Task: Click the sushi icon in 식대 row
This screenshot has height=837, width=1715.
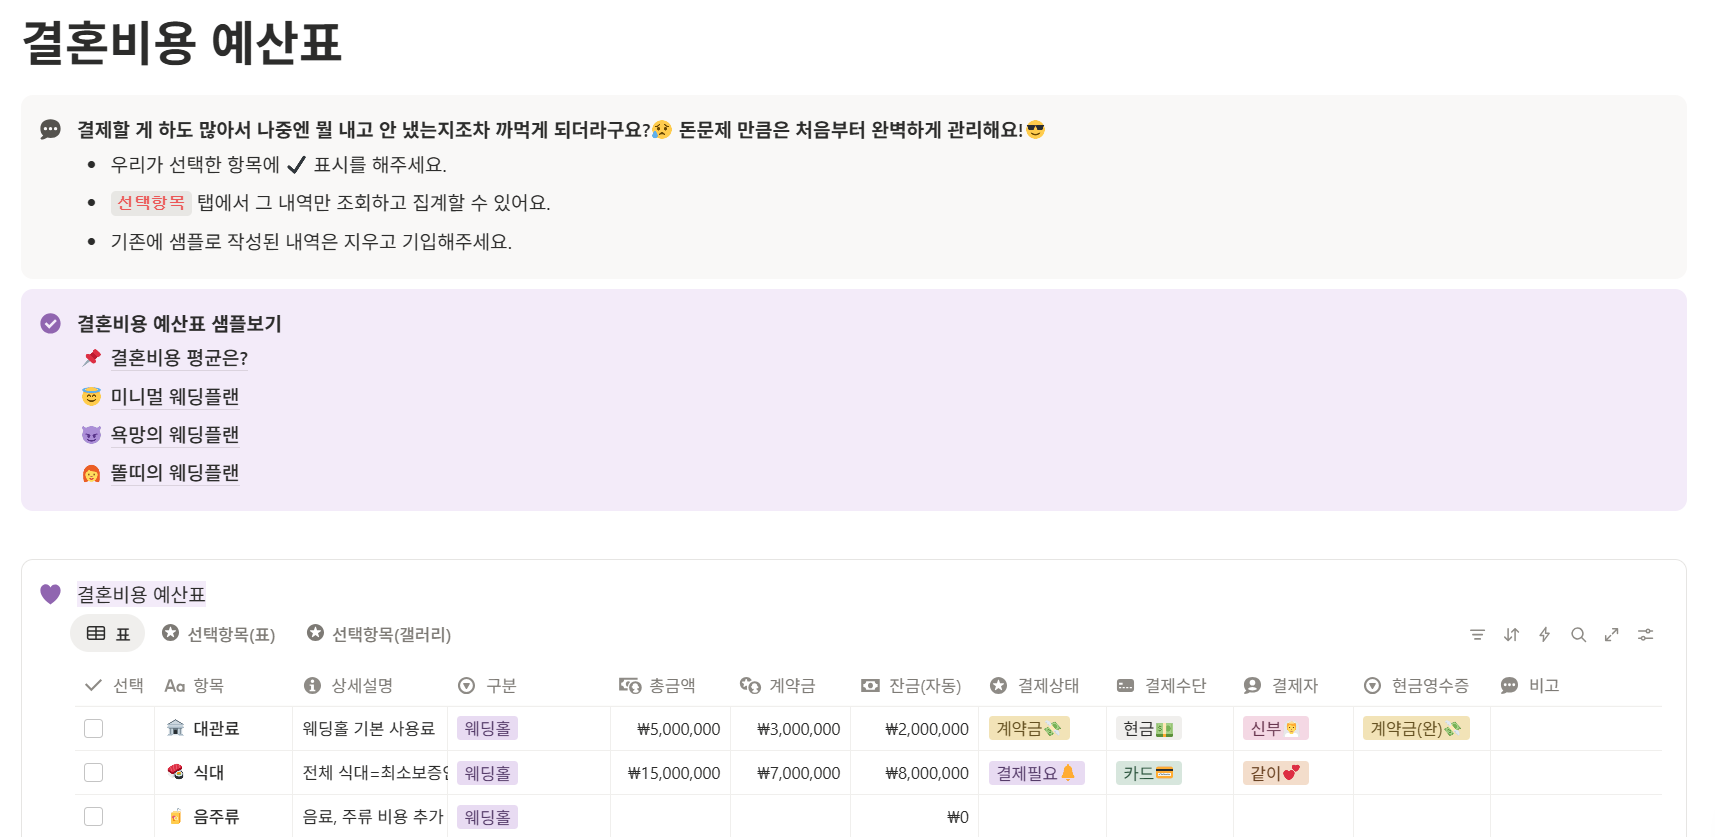Action: click(x=176, y=772)
